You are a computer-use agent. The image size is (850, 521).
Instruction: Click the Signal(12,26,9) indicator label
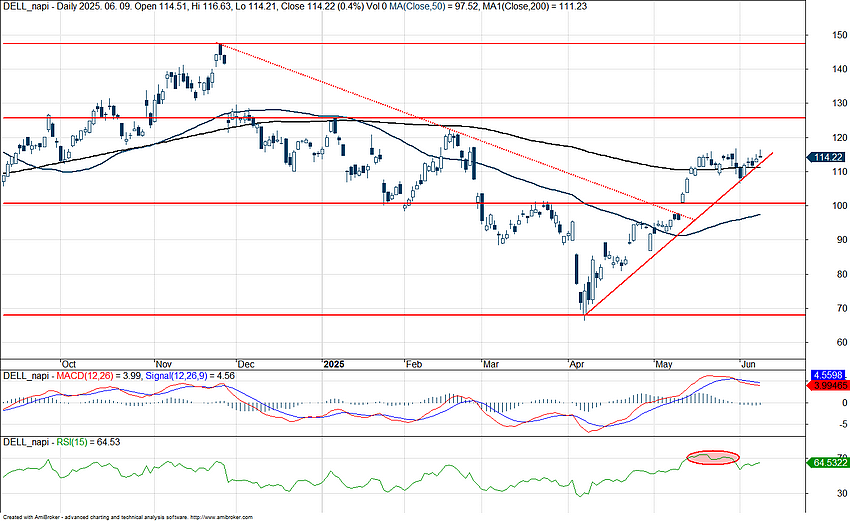[x=176, y=376]
